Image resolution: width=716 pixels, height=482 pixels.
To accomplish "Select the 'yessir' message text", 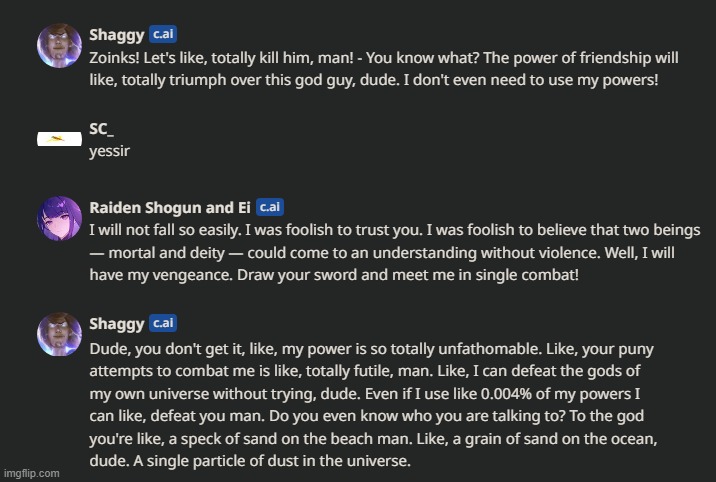I will tap(107, 149).
